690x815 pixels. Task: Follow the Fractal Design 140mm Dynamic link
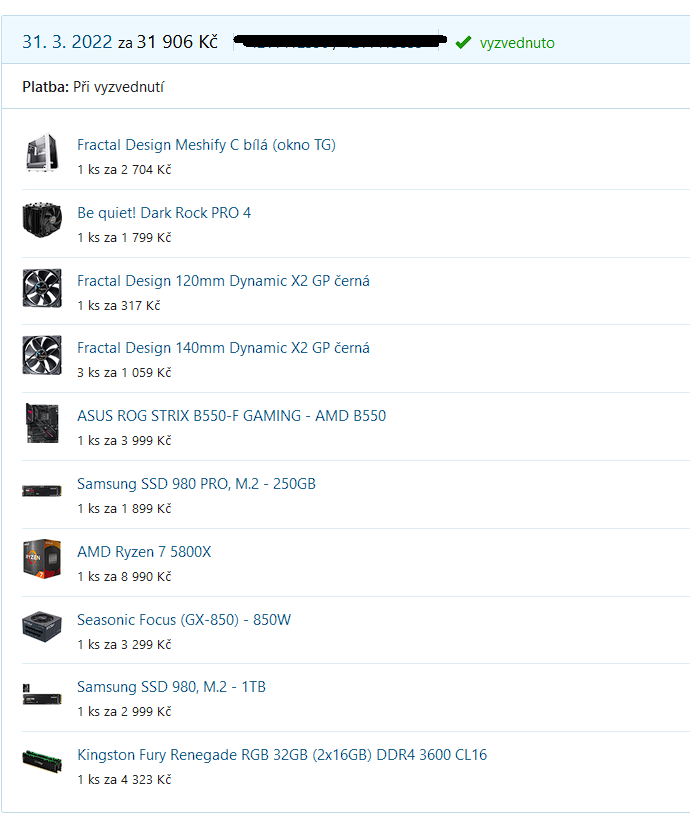tap(223, 348)
